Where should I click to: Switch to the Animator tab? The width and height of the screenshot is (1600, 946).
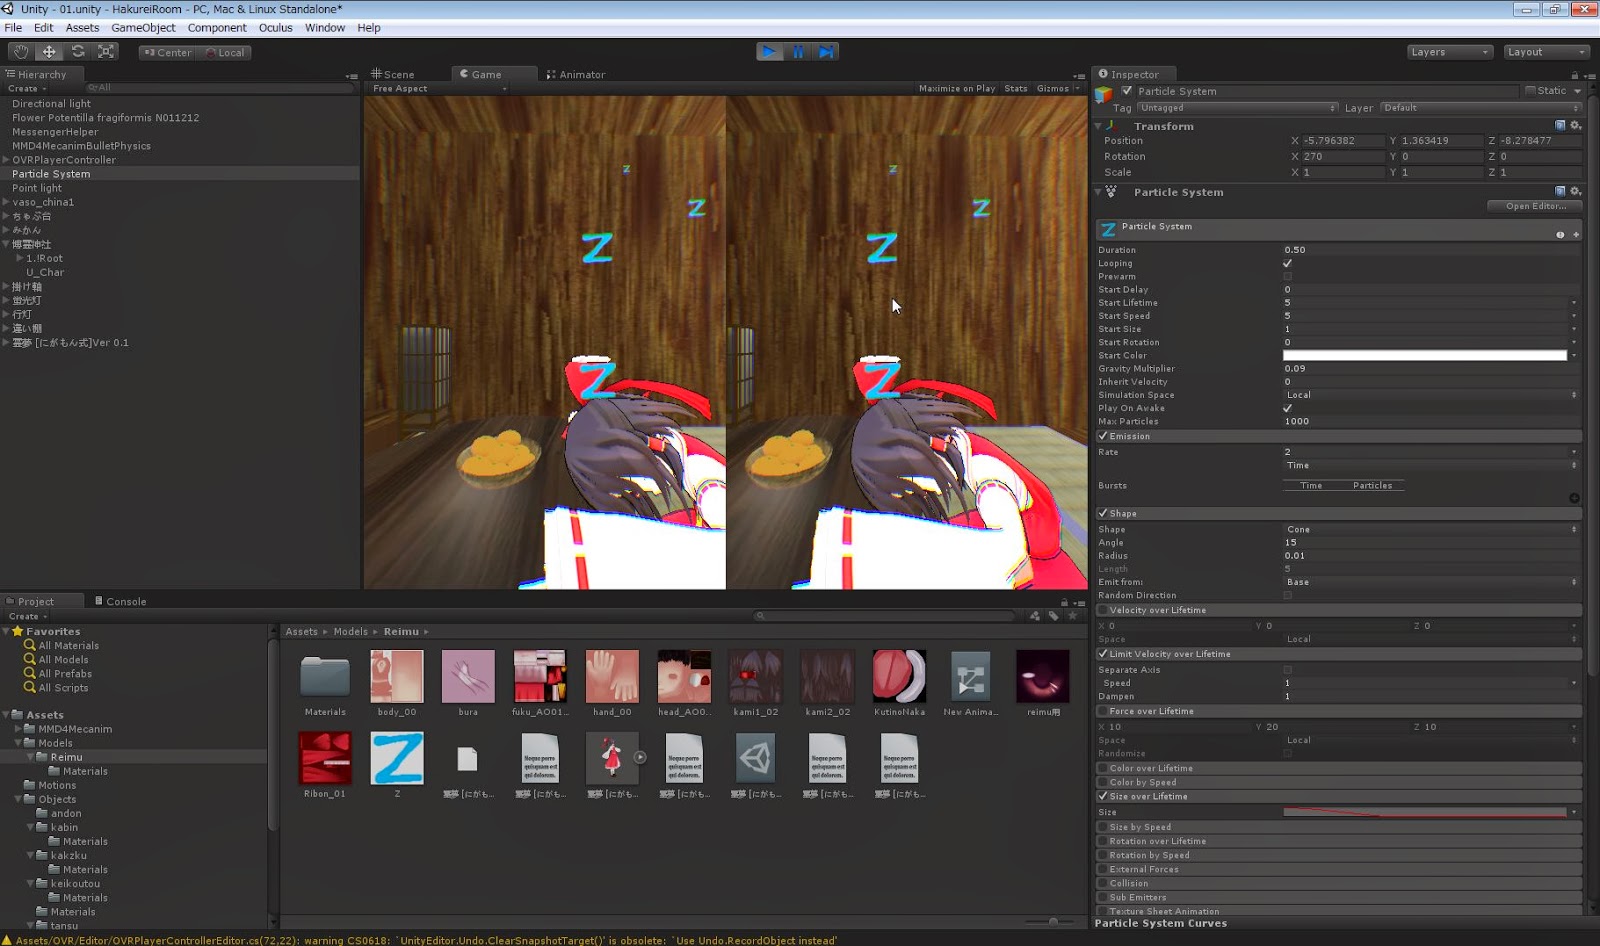click(576, 74)
